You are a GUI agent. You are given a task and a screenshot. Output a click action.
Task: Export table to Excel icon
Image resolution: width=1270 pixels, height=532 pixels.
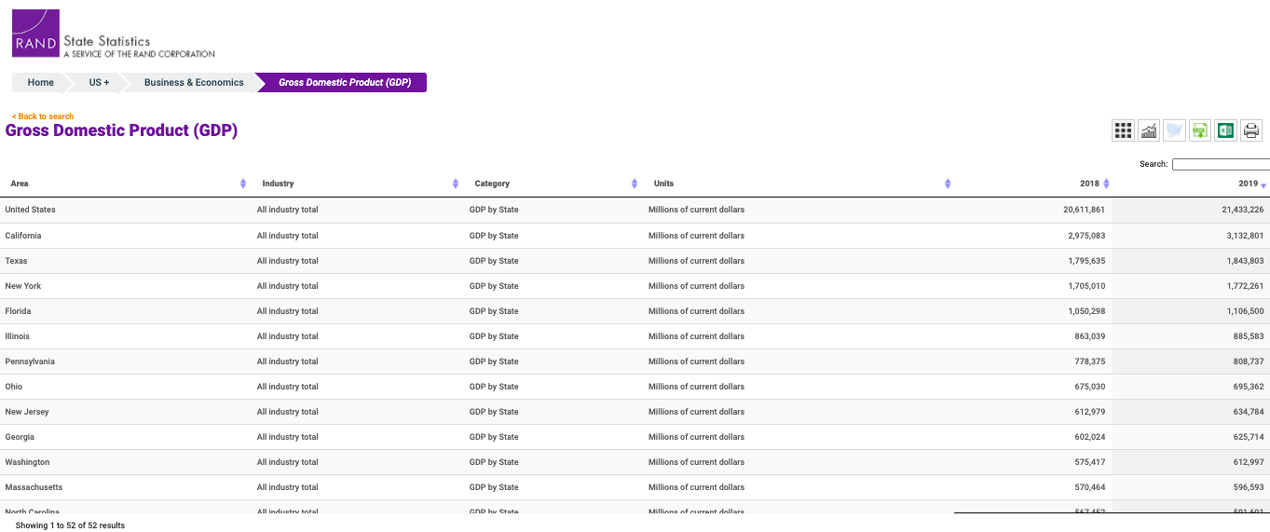tap(1225, 131)
